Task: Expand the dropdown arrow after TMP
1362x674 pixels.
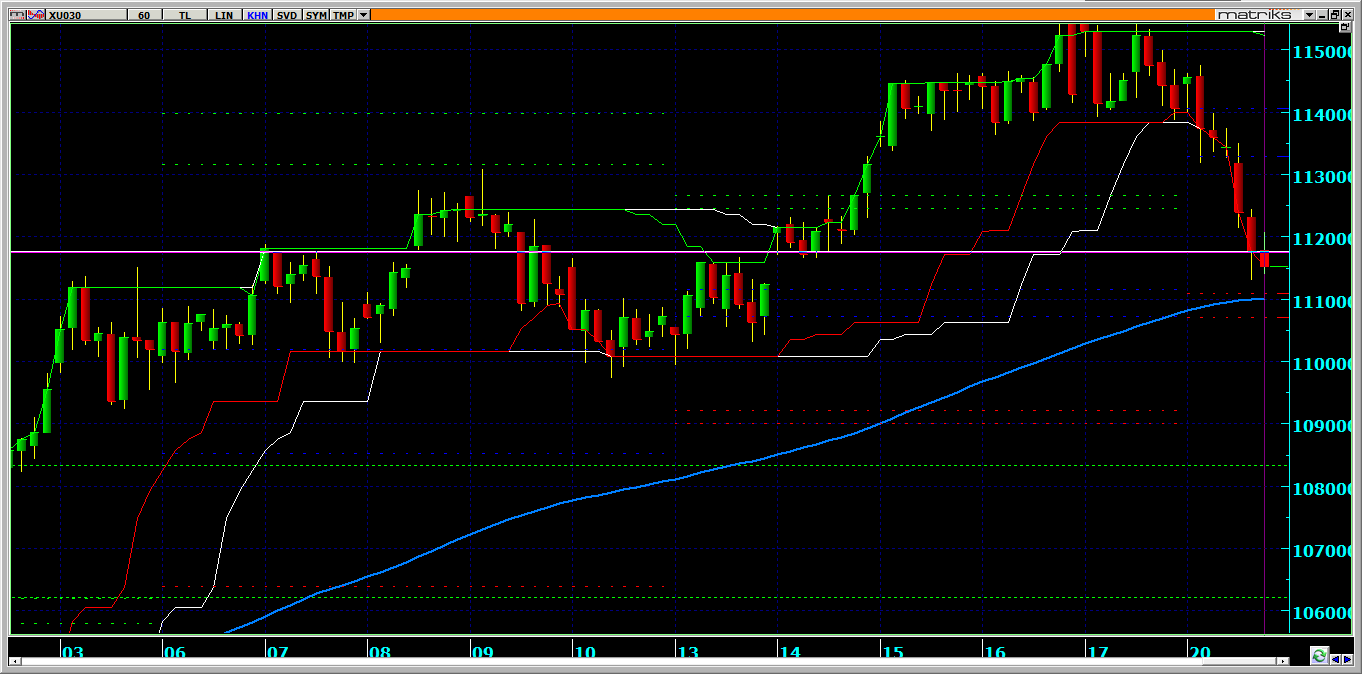Action: click(364, 15)
